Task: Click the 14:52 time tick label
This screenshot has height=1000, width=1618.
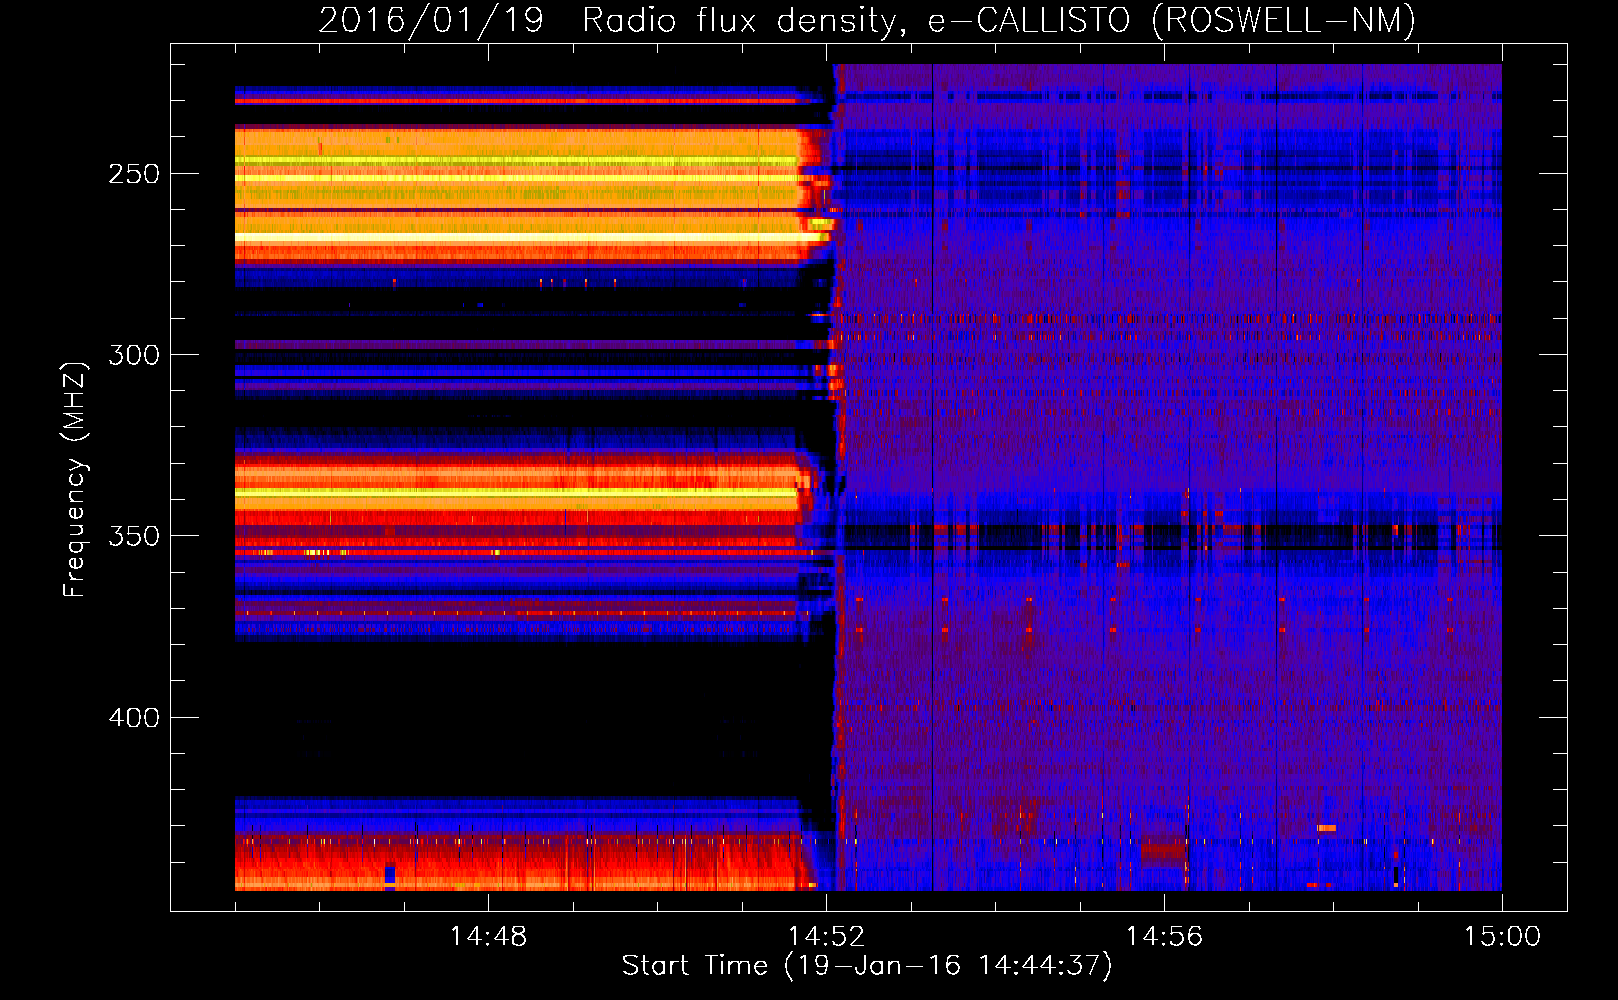Action: [x=826, y=937]
